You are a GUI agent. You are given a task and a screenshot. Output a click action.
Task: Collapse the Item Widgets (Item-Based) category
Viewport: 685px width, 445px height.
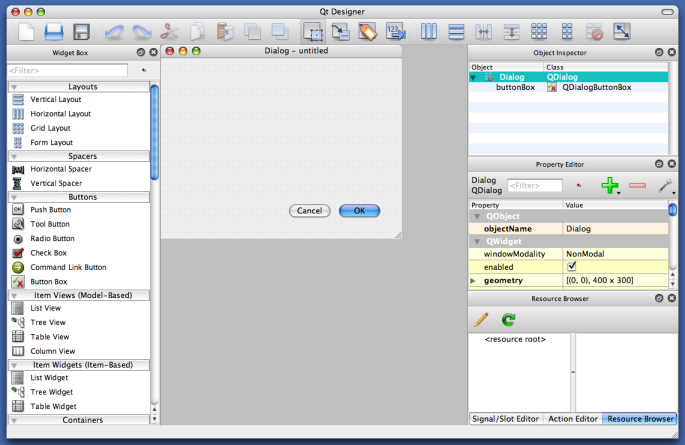14,366
